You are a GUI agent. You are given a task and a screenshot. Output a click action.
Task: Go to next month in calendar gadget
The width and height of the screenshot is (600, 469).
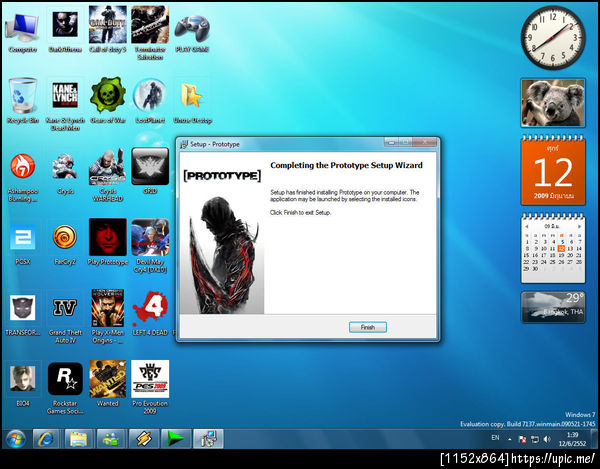[579, 226]
